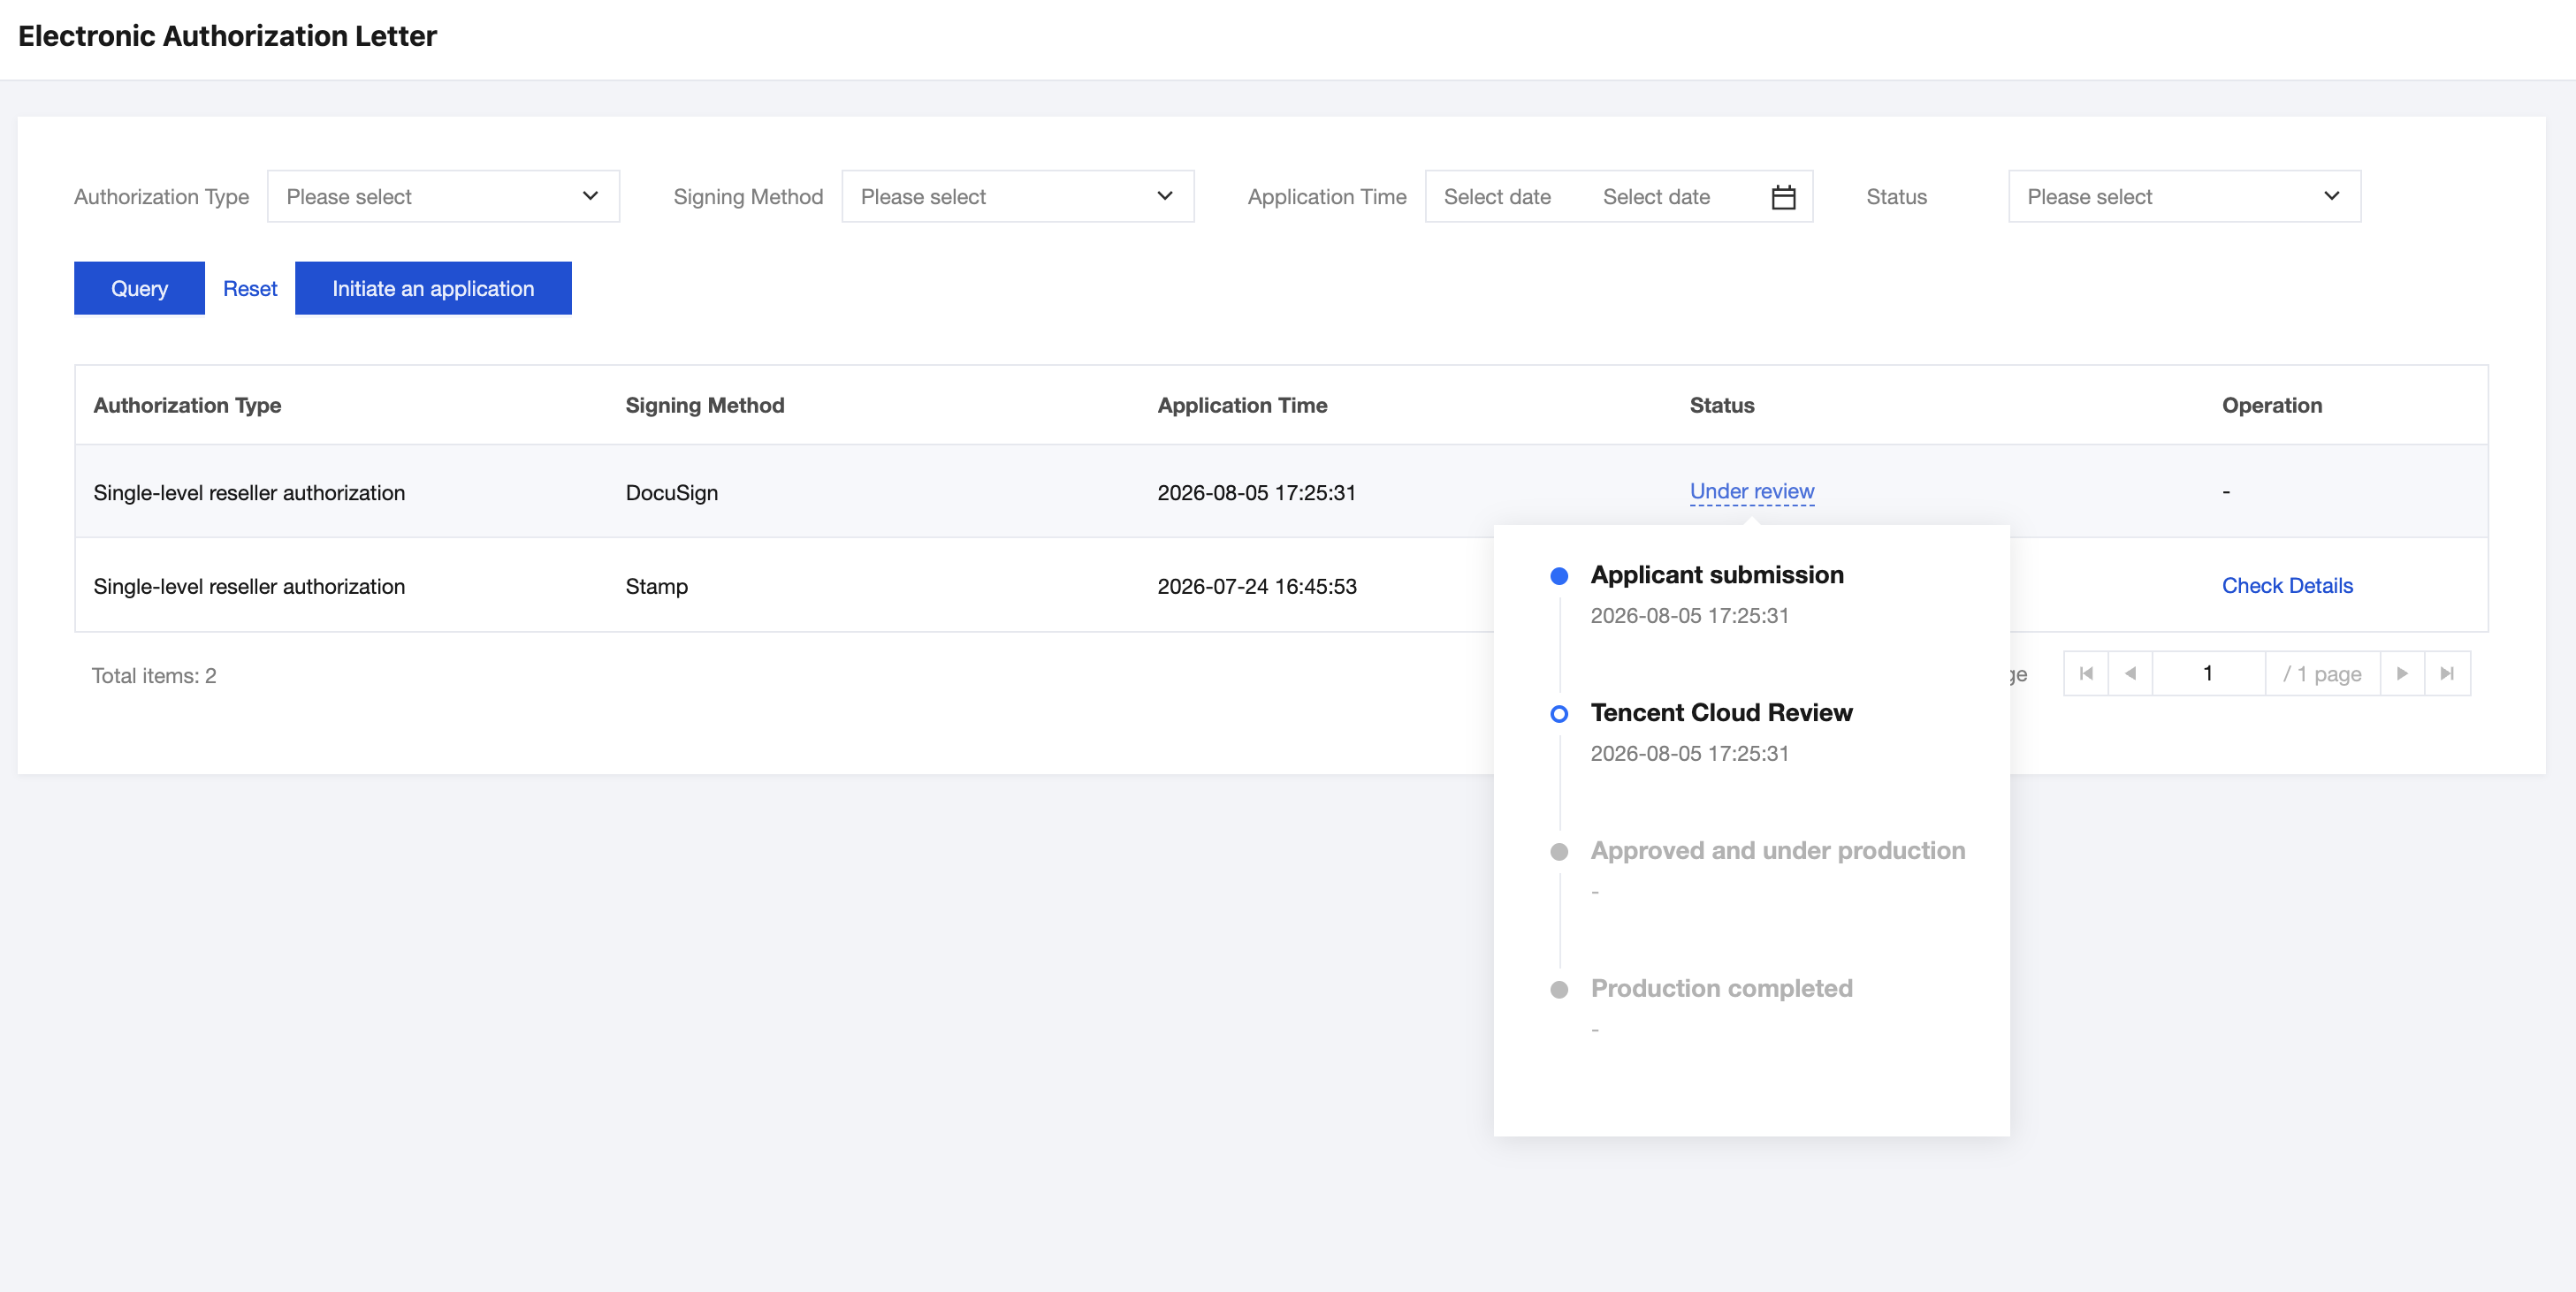Click the / 1 page pagination text
This screenshot has height=1292, width=2576.
pos(2322,674)
